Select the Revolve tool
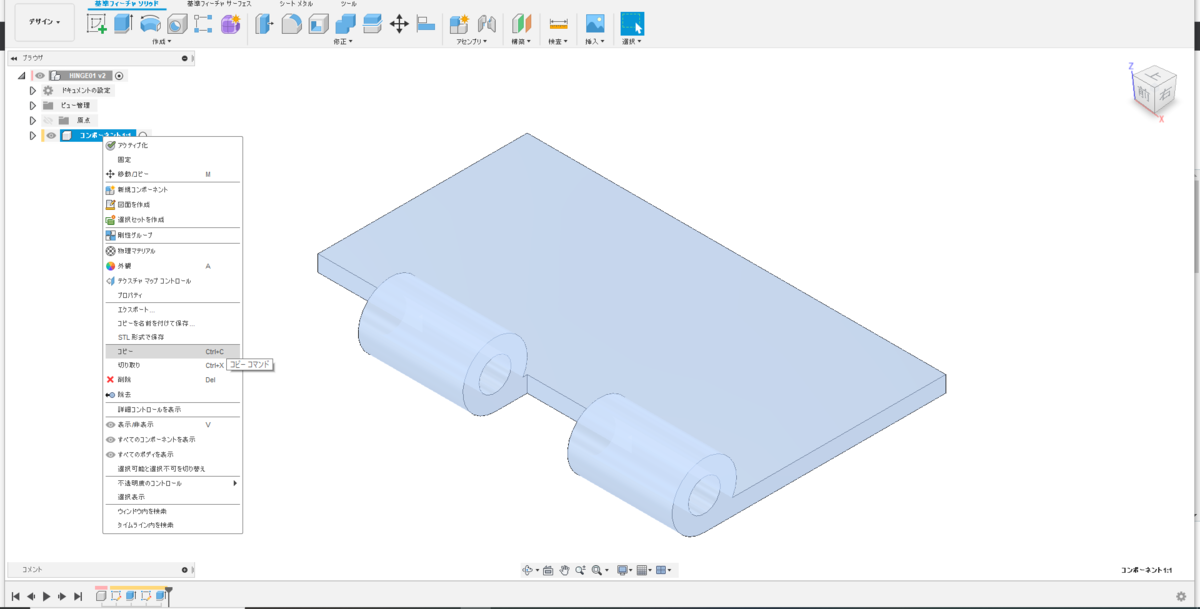Image resolution: width=1200 pixels, height=609 pixels. coord(150,23)
